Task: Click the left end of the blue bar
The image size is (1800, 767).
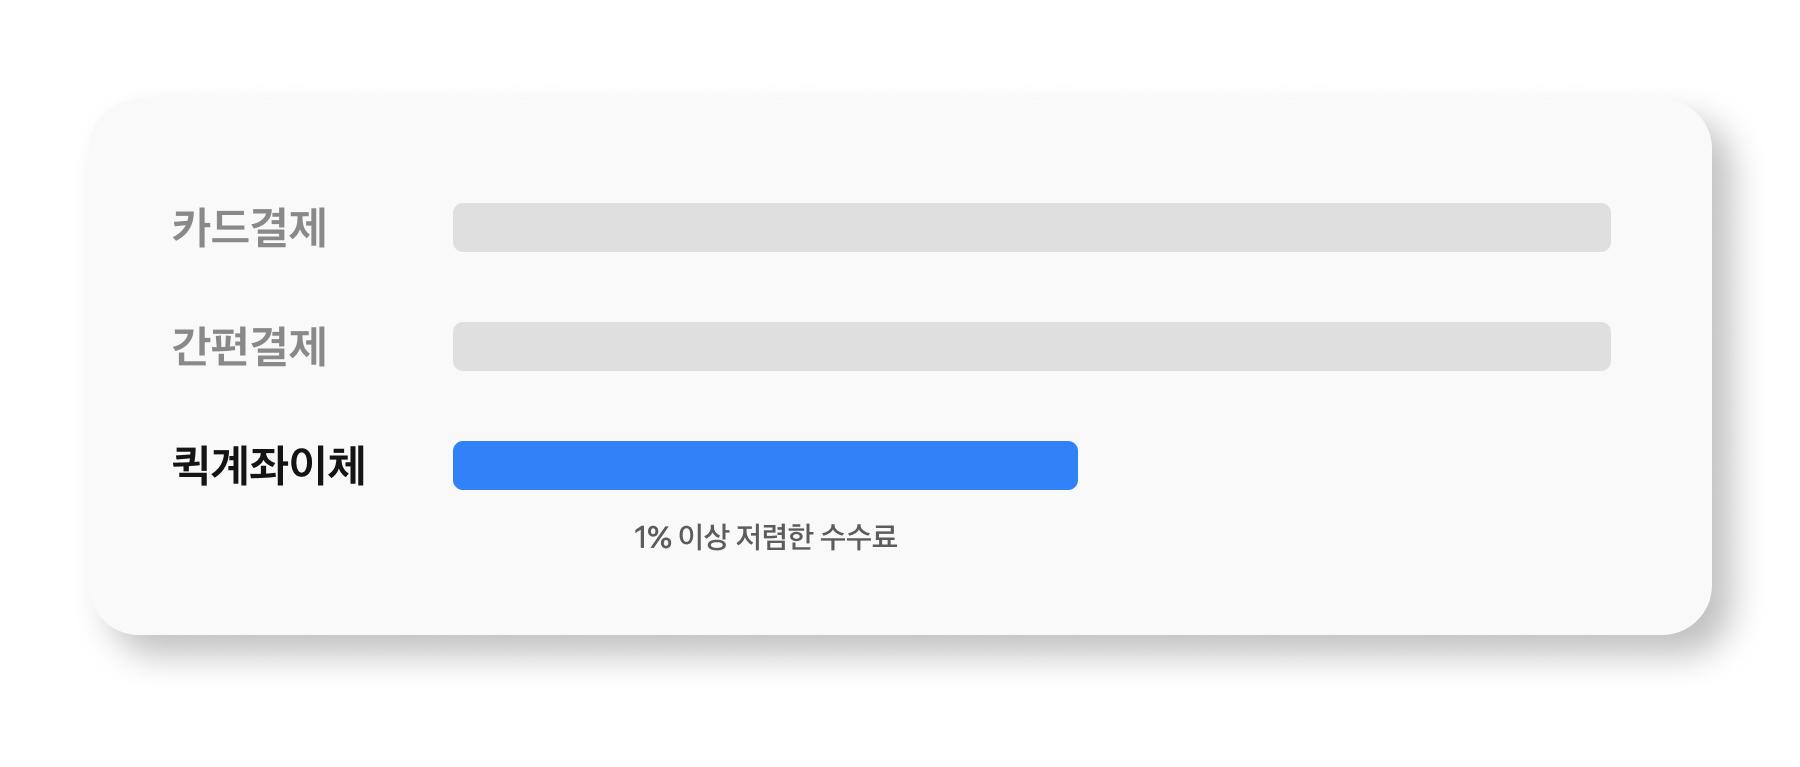Action: [x=463, y=465]
